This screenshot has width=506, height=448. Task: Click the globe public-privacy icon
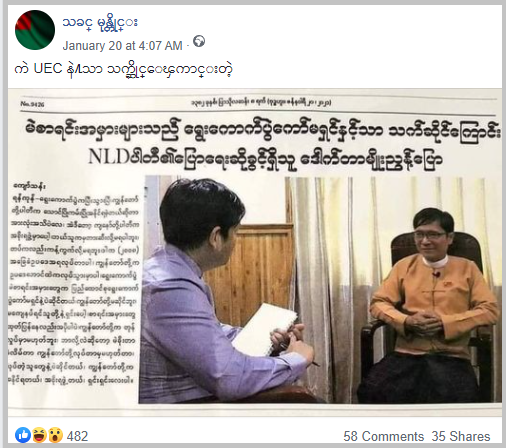pos(199,42)
